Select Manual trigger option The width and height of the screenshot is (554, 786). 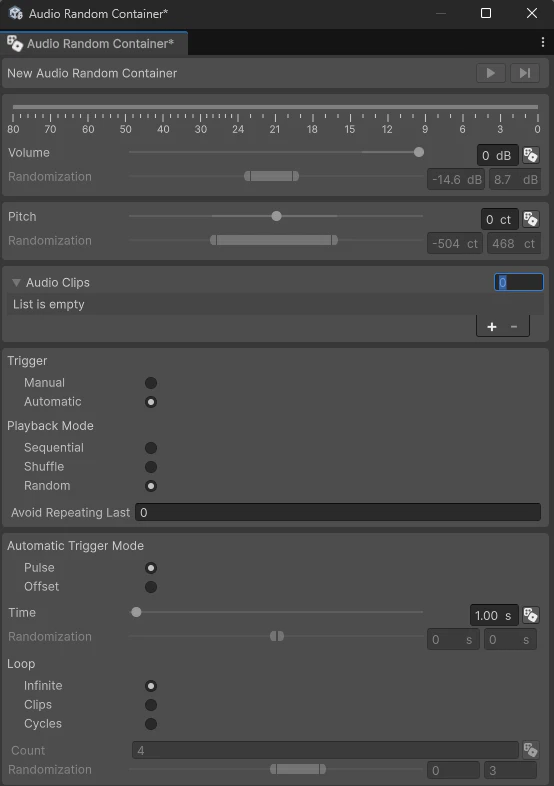151,383
